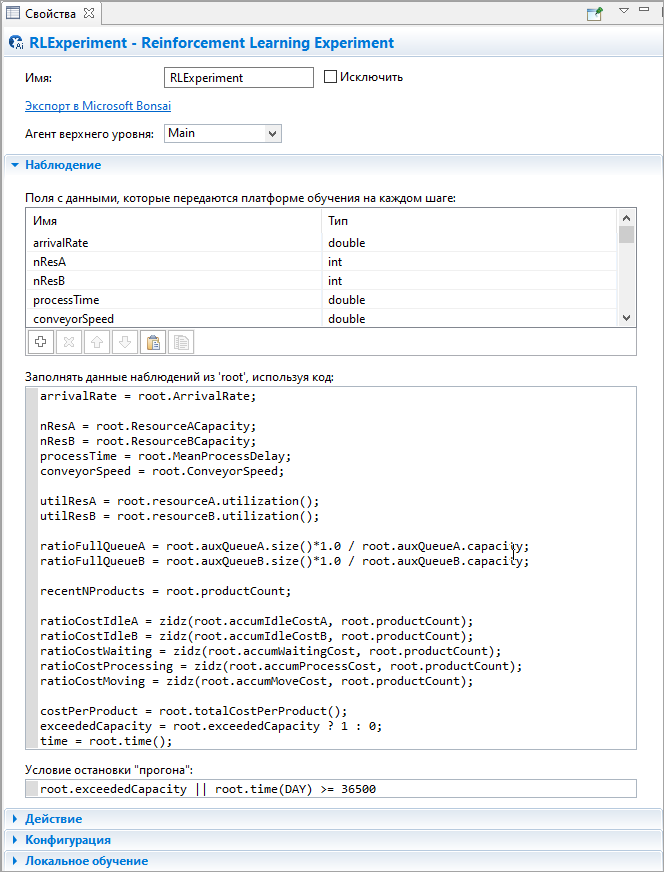Click code line starting 'ratioFullQueueB'
The height and width of the screenshot is (872, 664).
click(284, 561)
